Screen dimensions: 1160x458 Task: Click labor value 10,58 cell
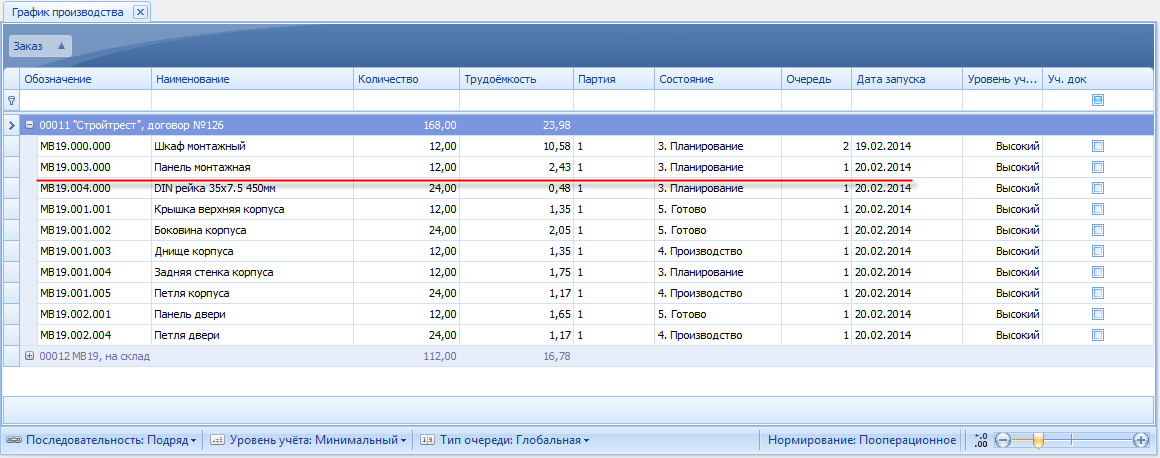pyautogui.click(x=516, y=146)
